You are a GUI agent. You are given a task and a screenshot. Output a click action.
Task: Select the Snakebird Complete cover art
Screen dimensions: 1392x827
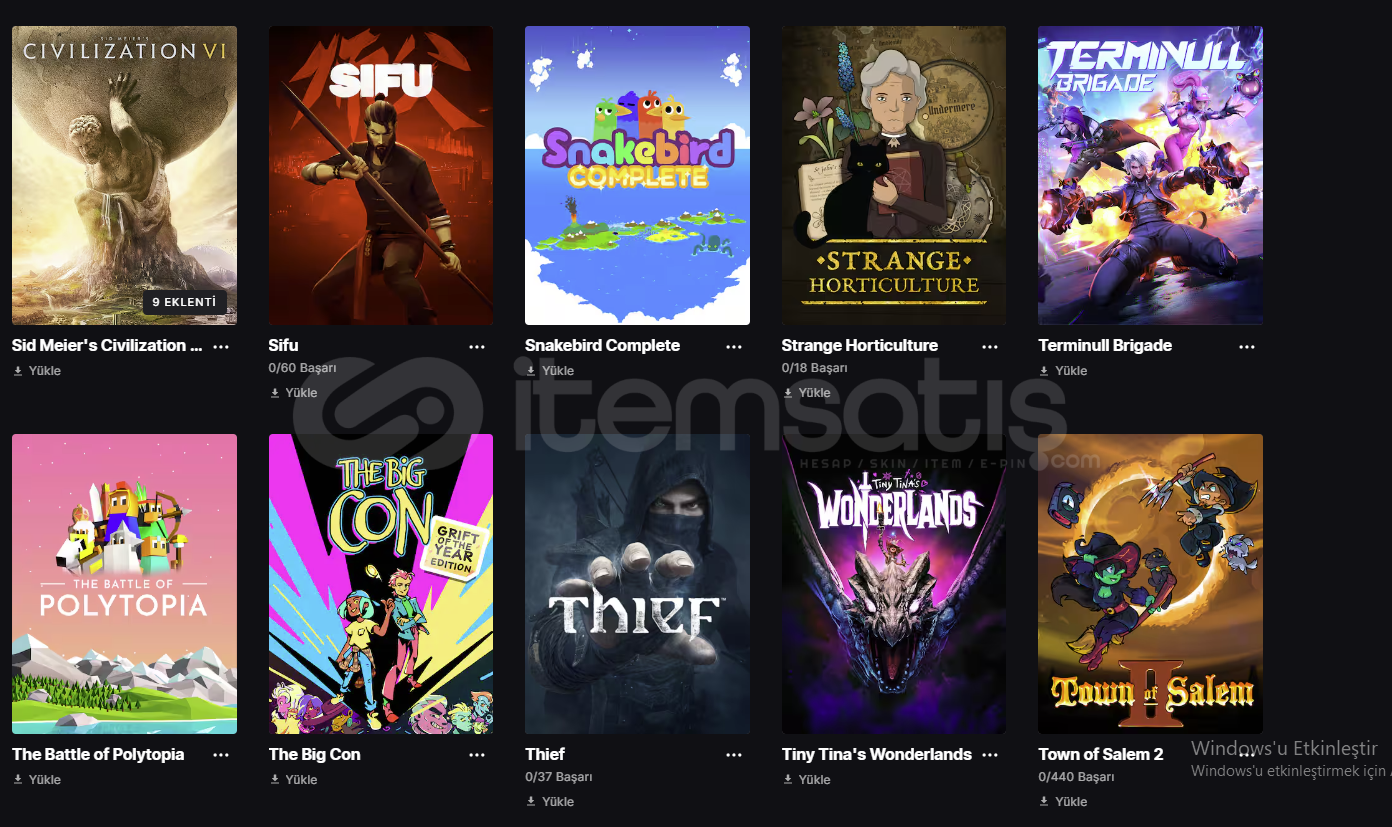[x=637, y=175]
